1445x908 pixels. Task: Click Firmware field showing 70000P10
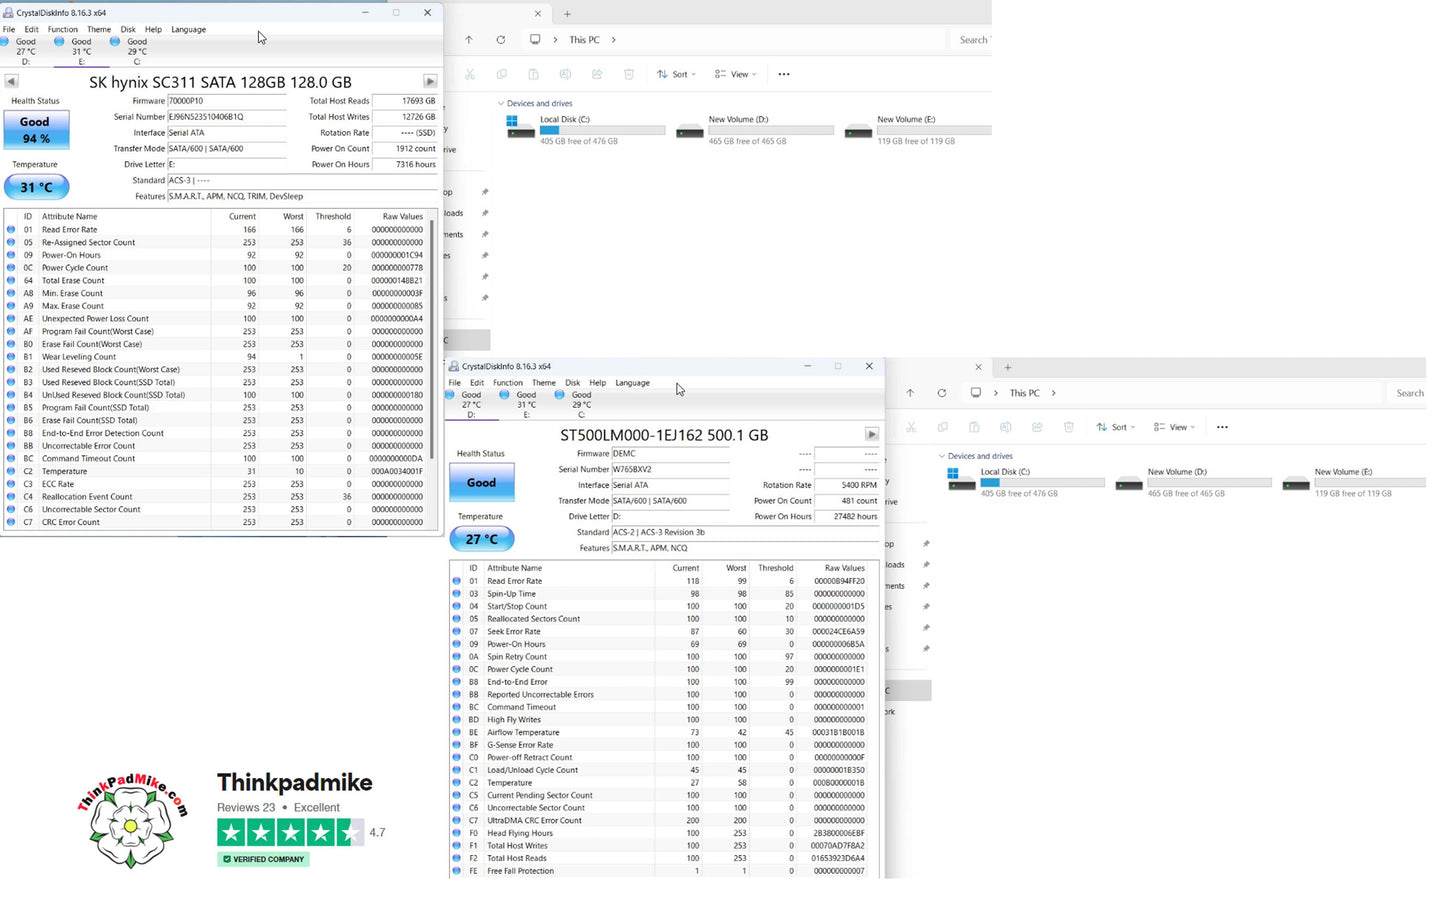pyautogui.click(x=226, y=101)
